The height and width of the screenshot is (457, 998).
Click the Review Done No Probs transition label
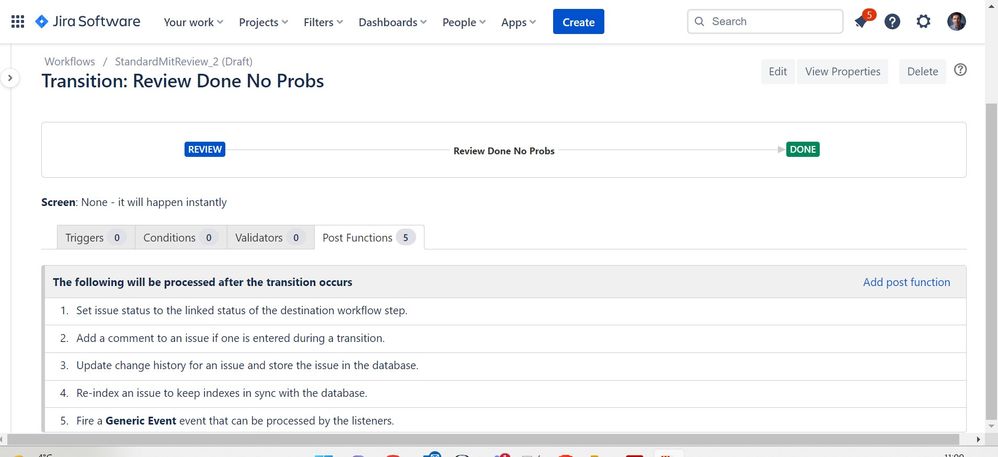[503, 151]
